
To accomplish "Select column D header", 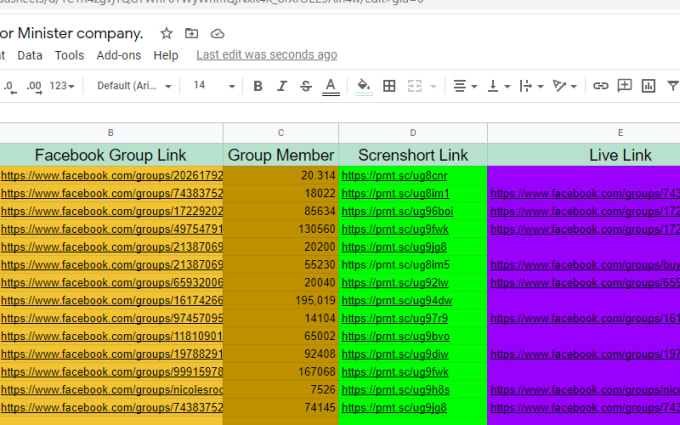I will tap(413, 133).
